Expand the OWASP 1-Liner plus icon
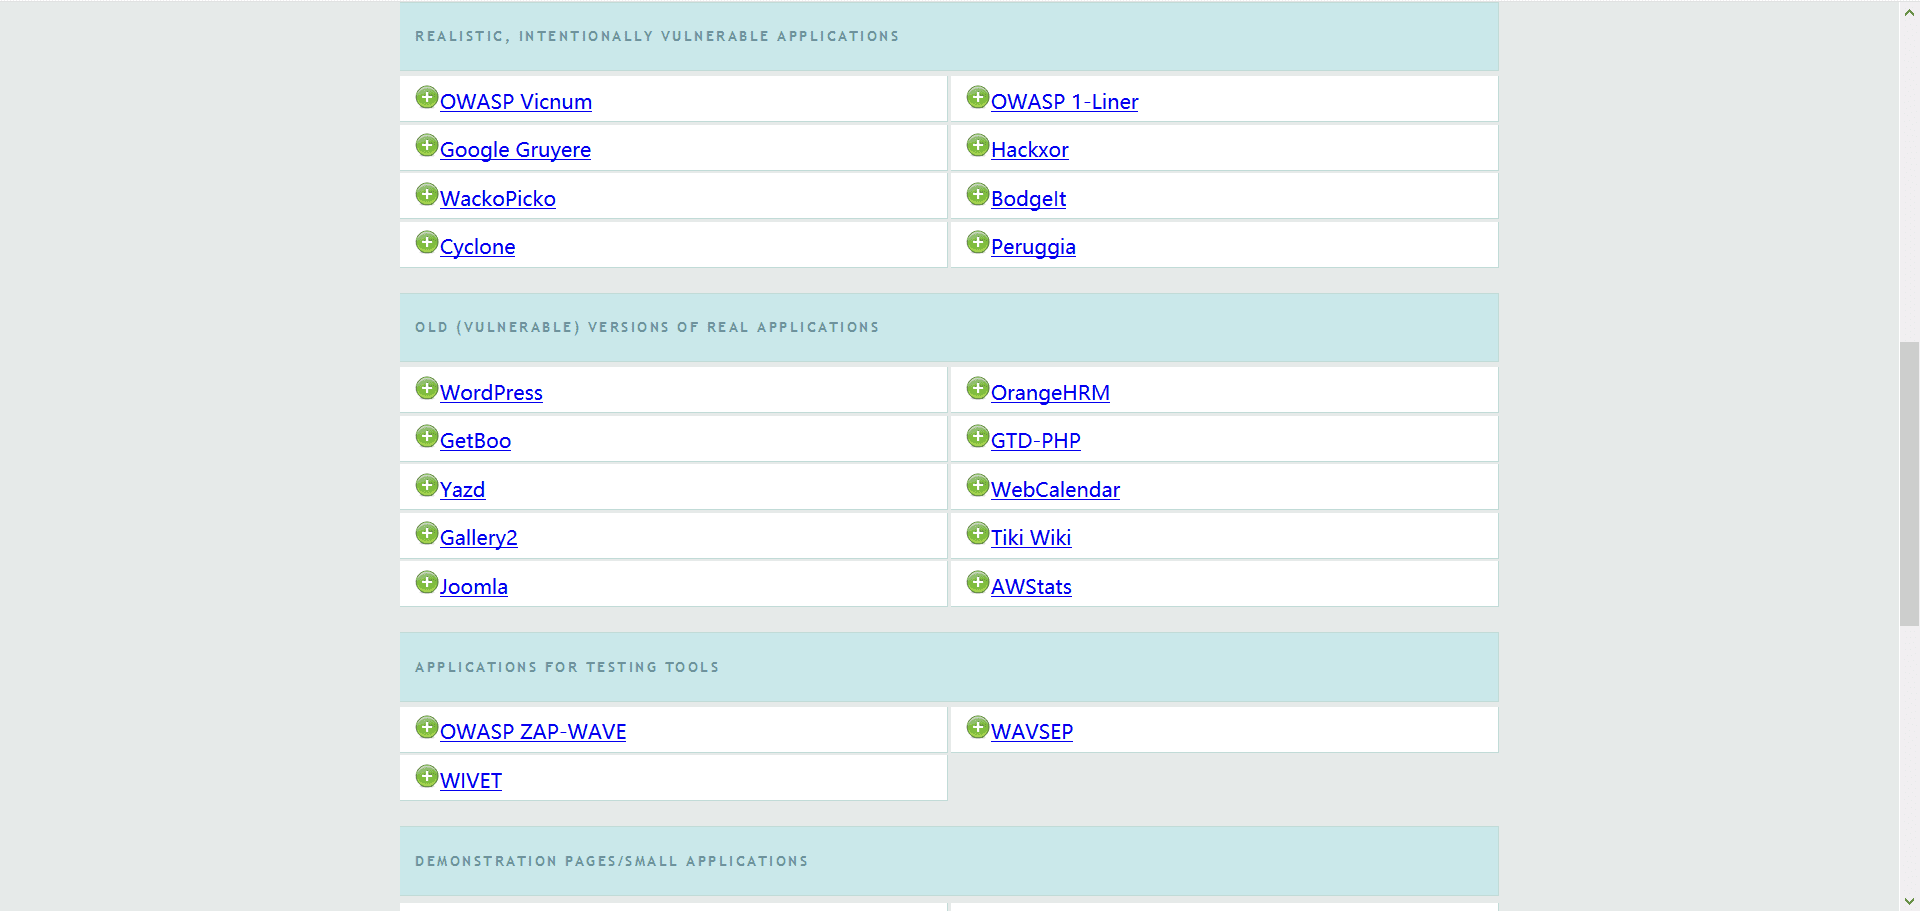1920x911 pixels. click(x=978, y=97)
